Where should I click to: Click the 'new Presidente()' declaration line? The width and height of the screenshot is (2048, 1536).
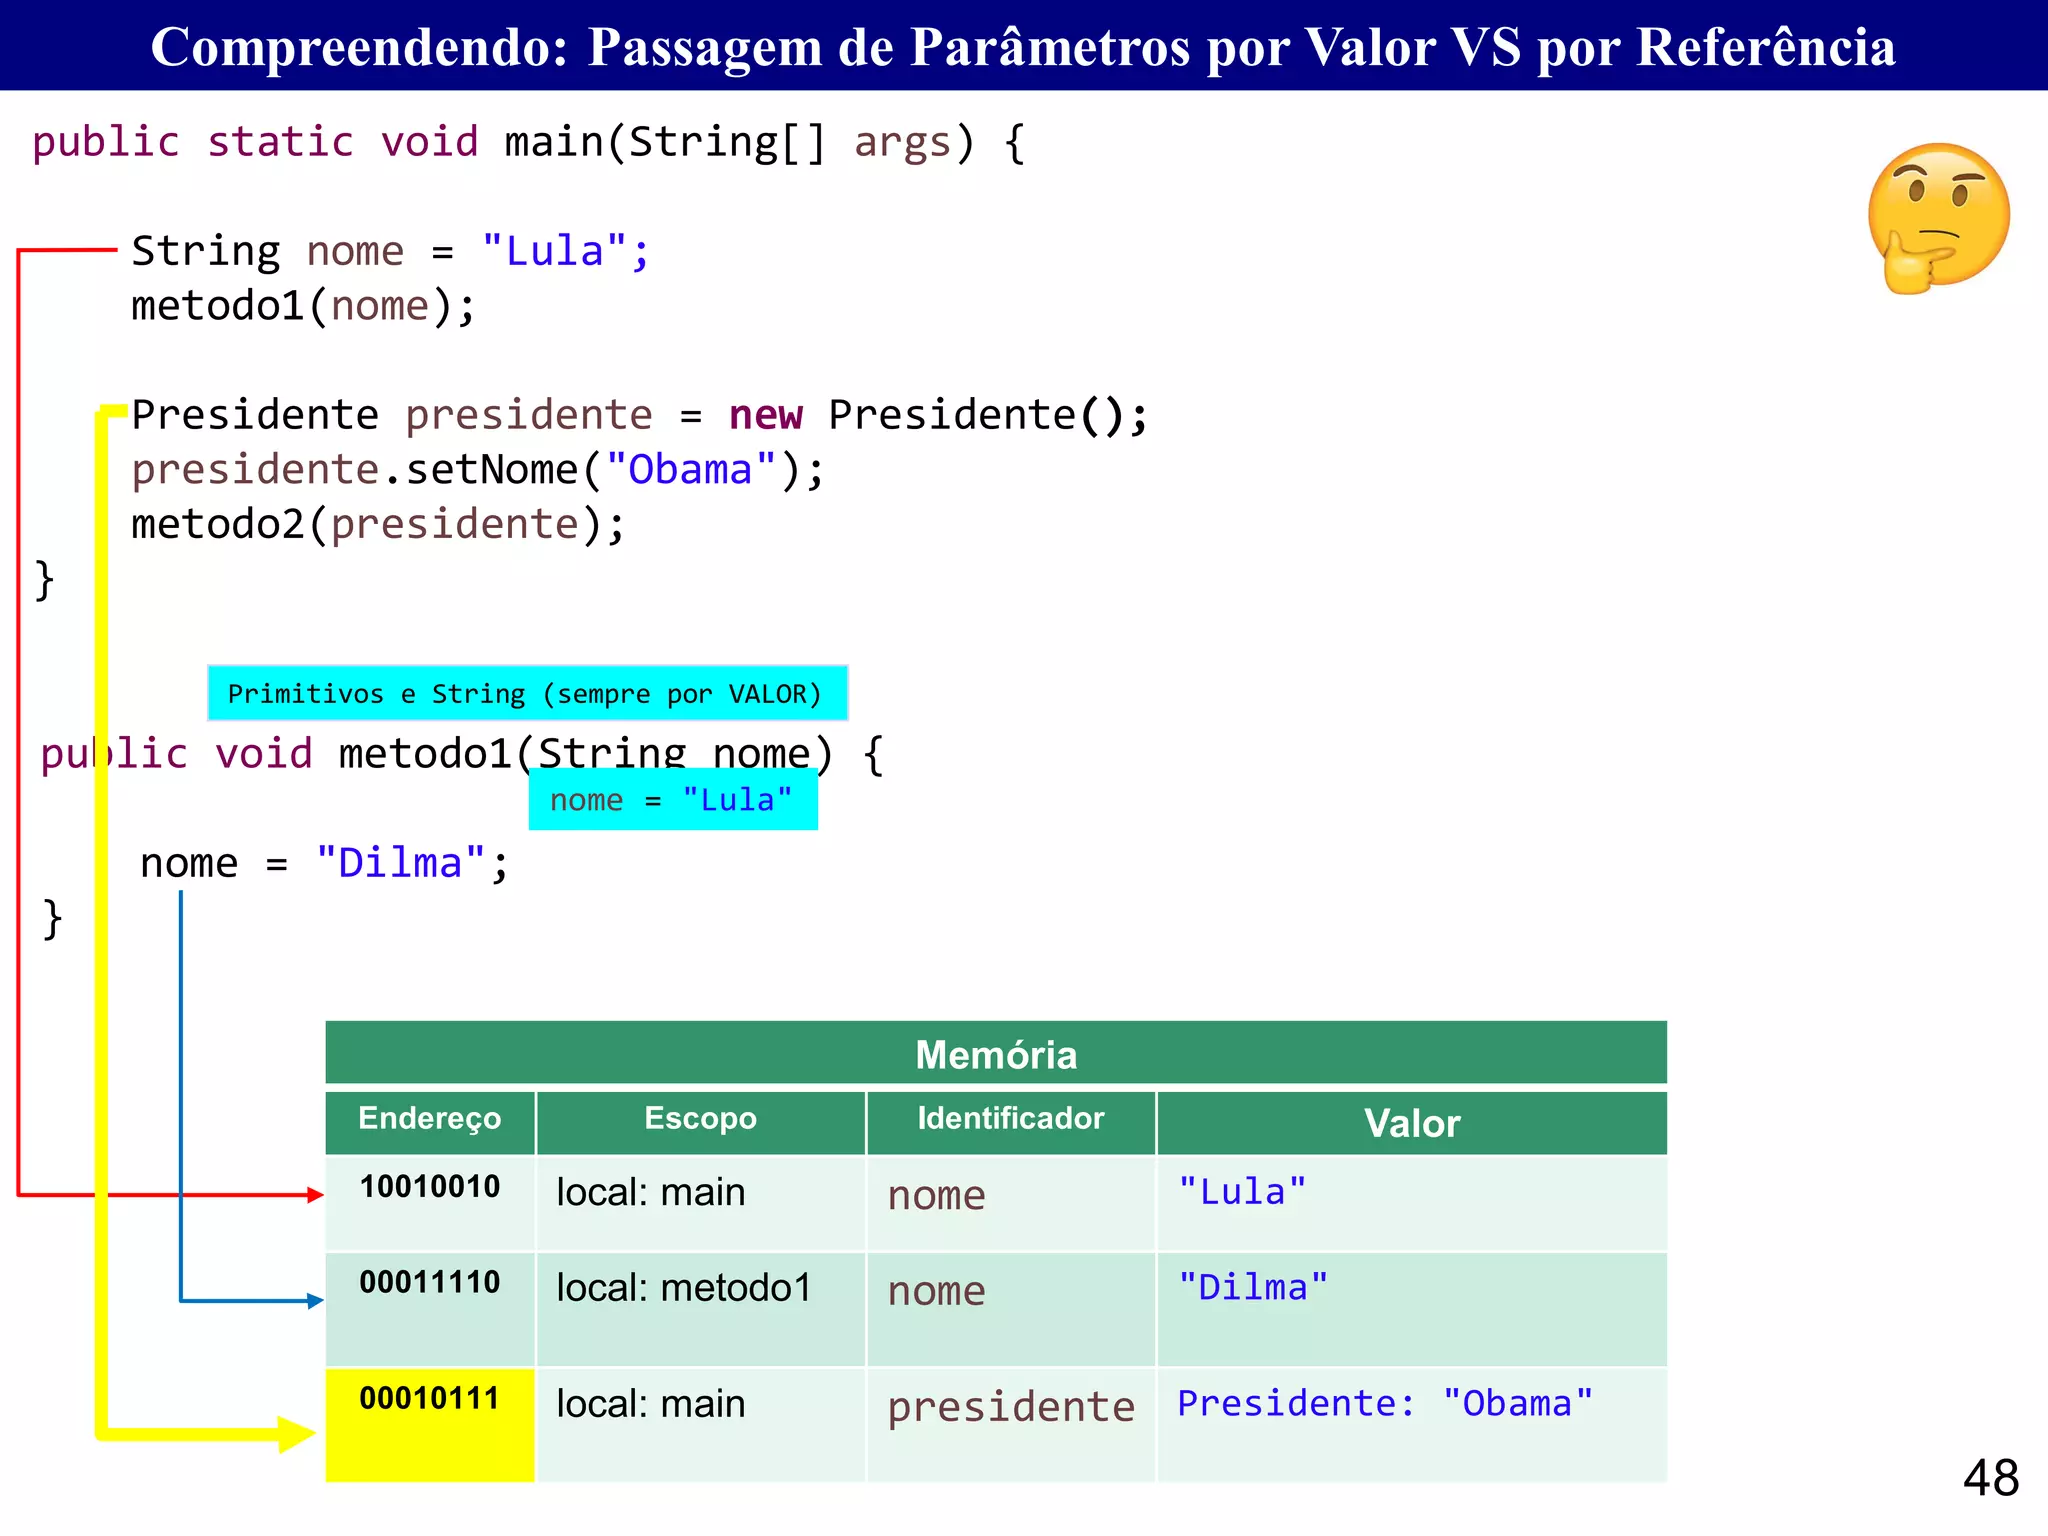click(x=640, y=414)
